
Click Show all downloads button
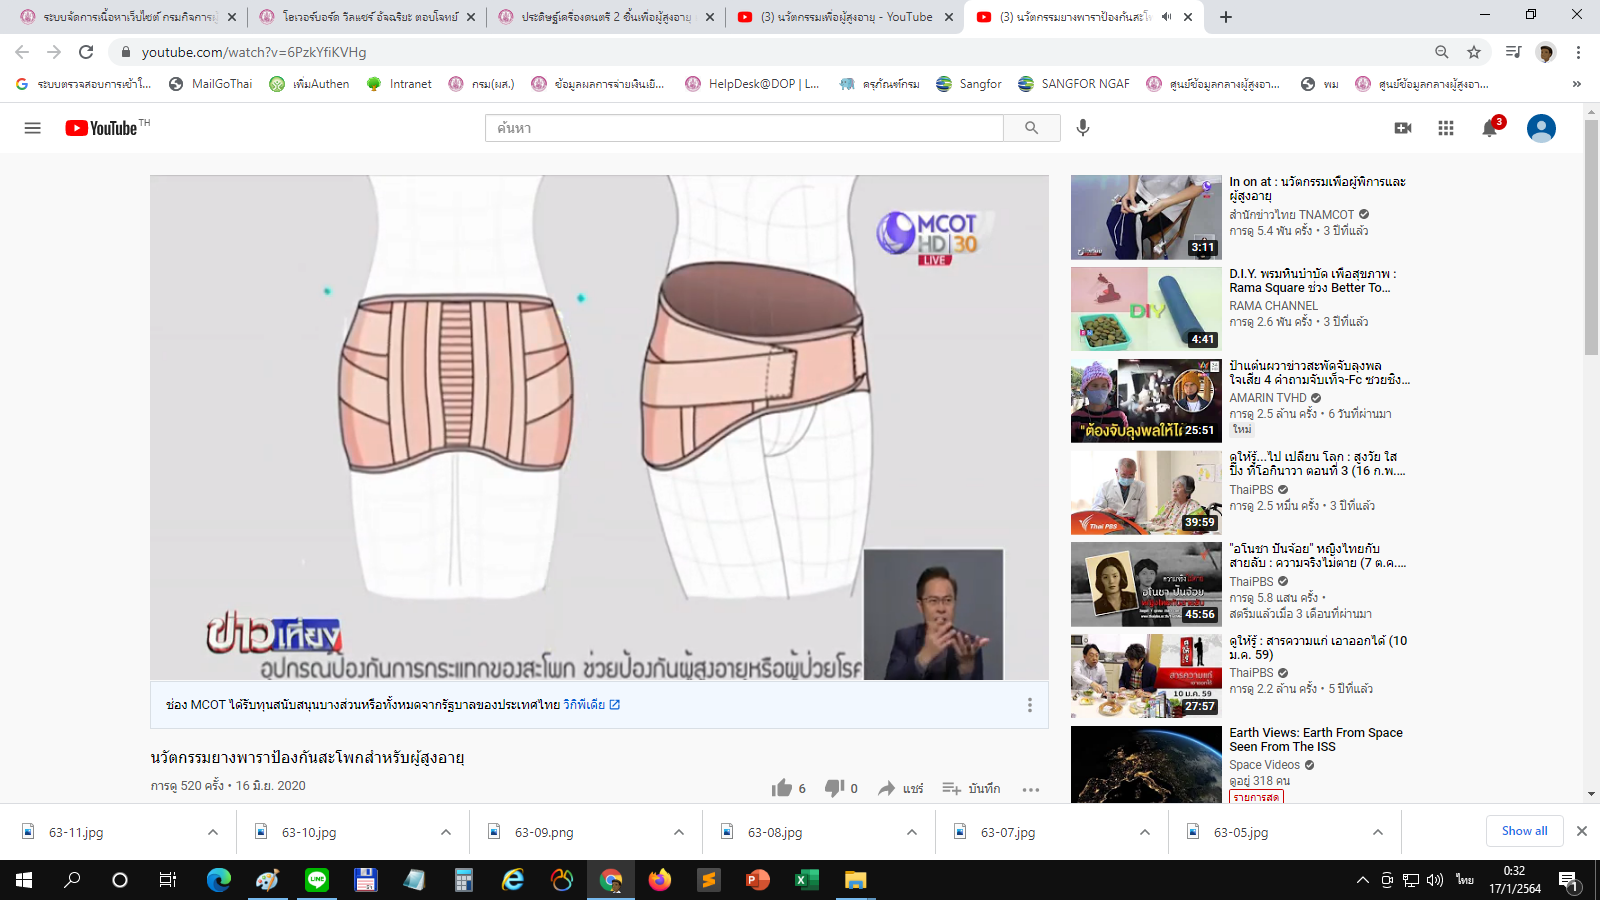pos(1524,831)
